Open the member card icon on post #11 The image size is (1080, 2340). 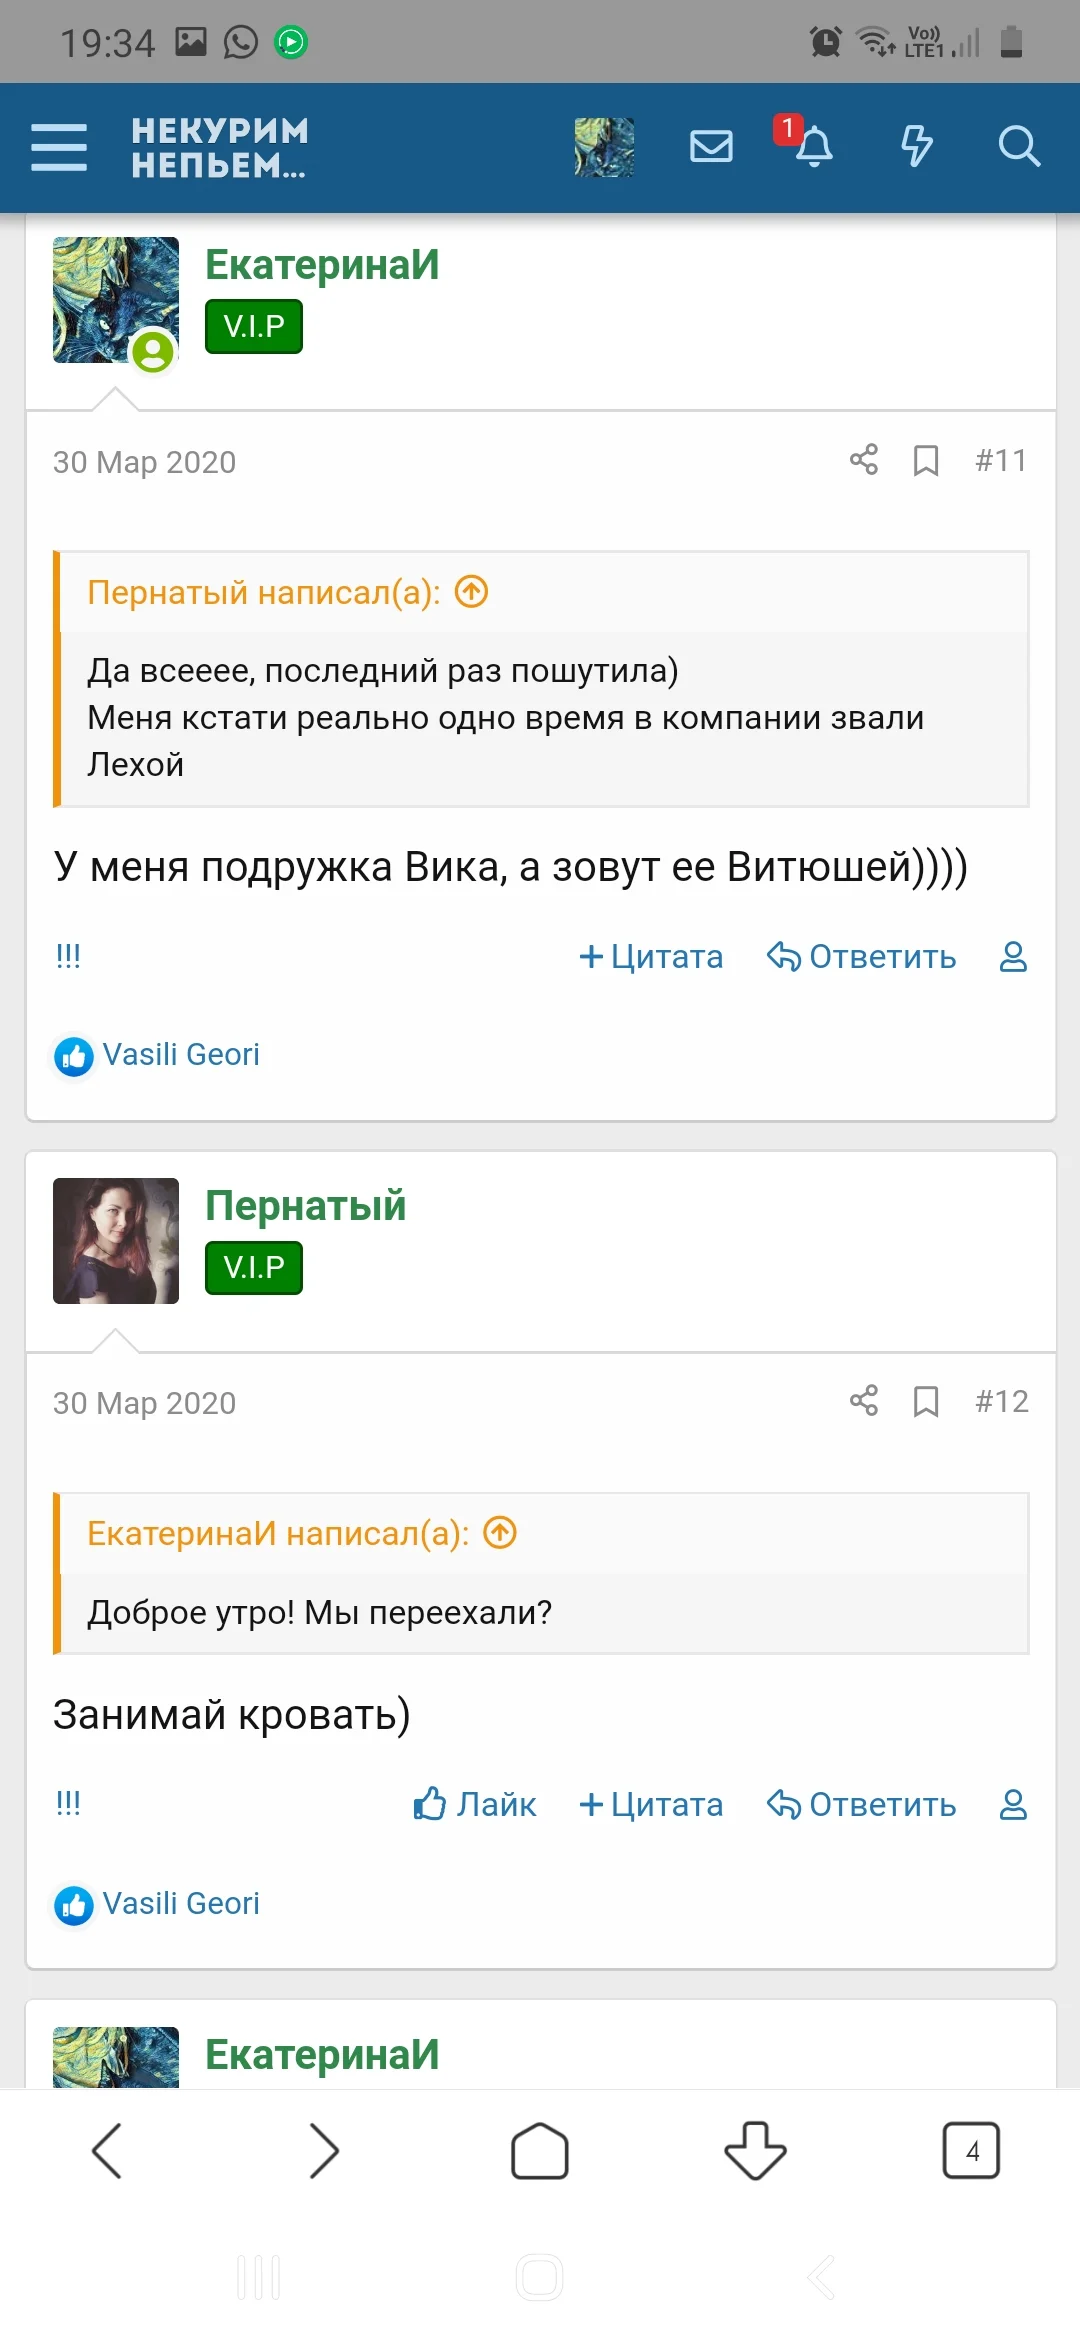[1013, 957]
